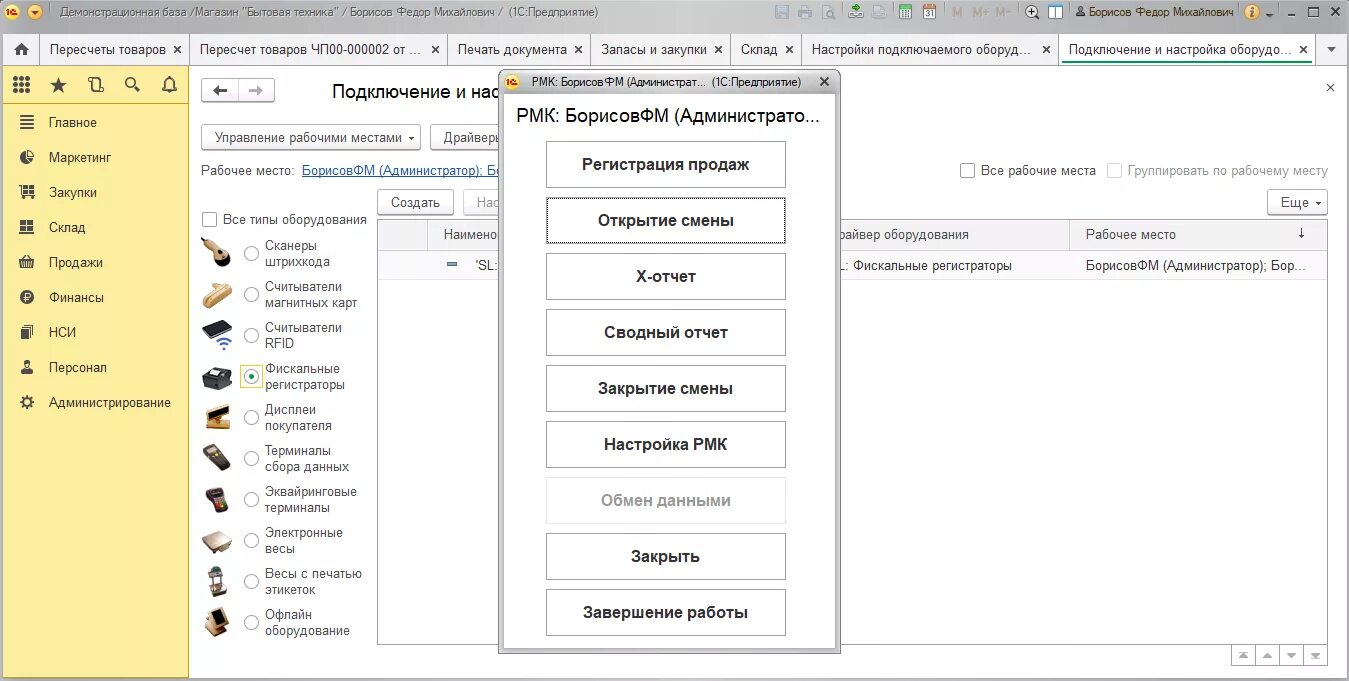Sort by Рабочее место column header
The height and width of the screenshot is (681, 1349).
pyautogui.click(x=1198, y=234)
